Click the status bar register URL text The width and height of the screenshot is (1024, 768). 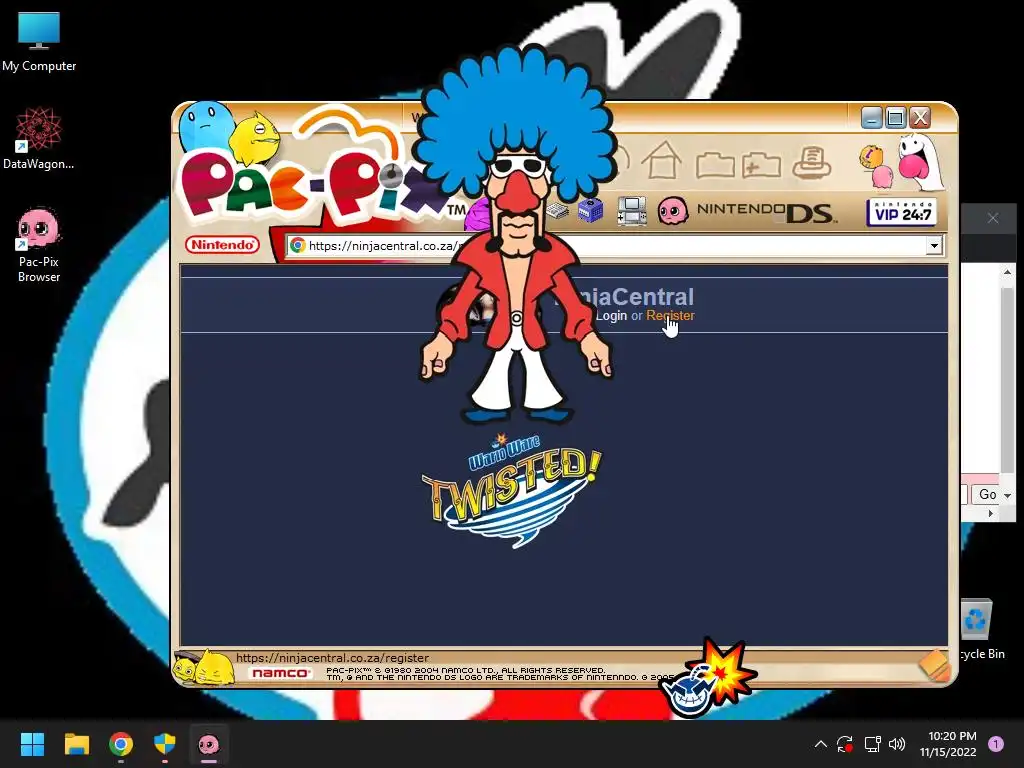coord(332,658)
